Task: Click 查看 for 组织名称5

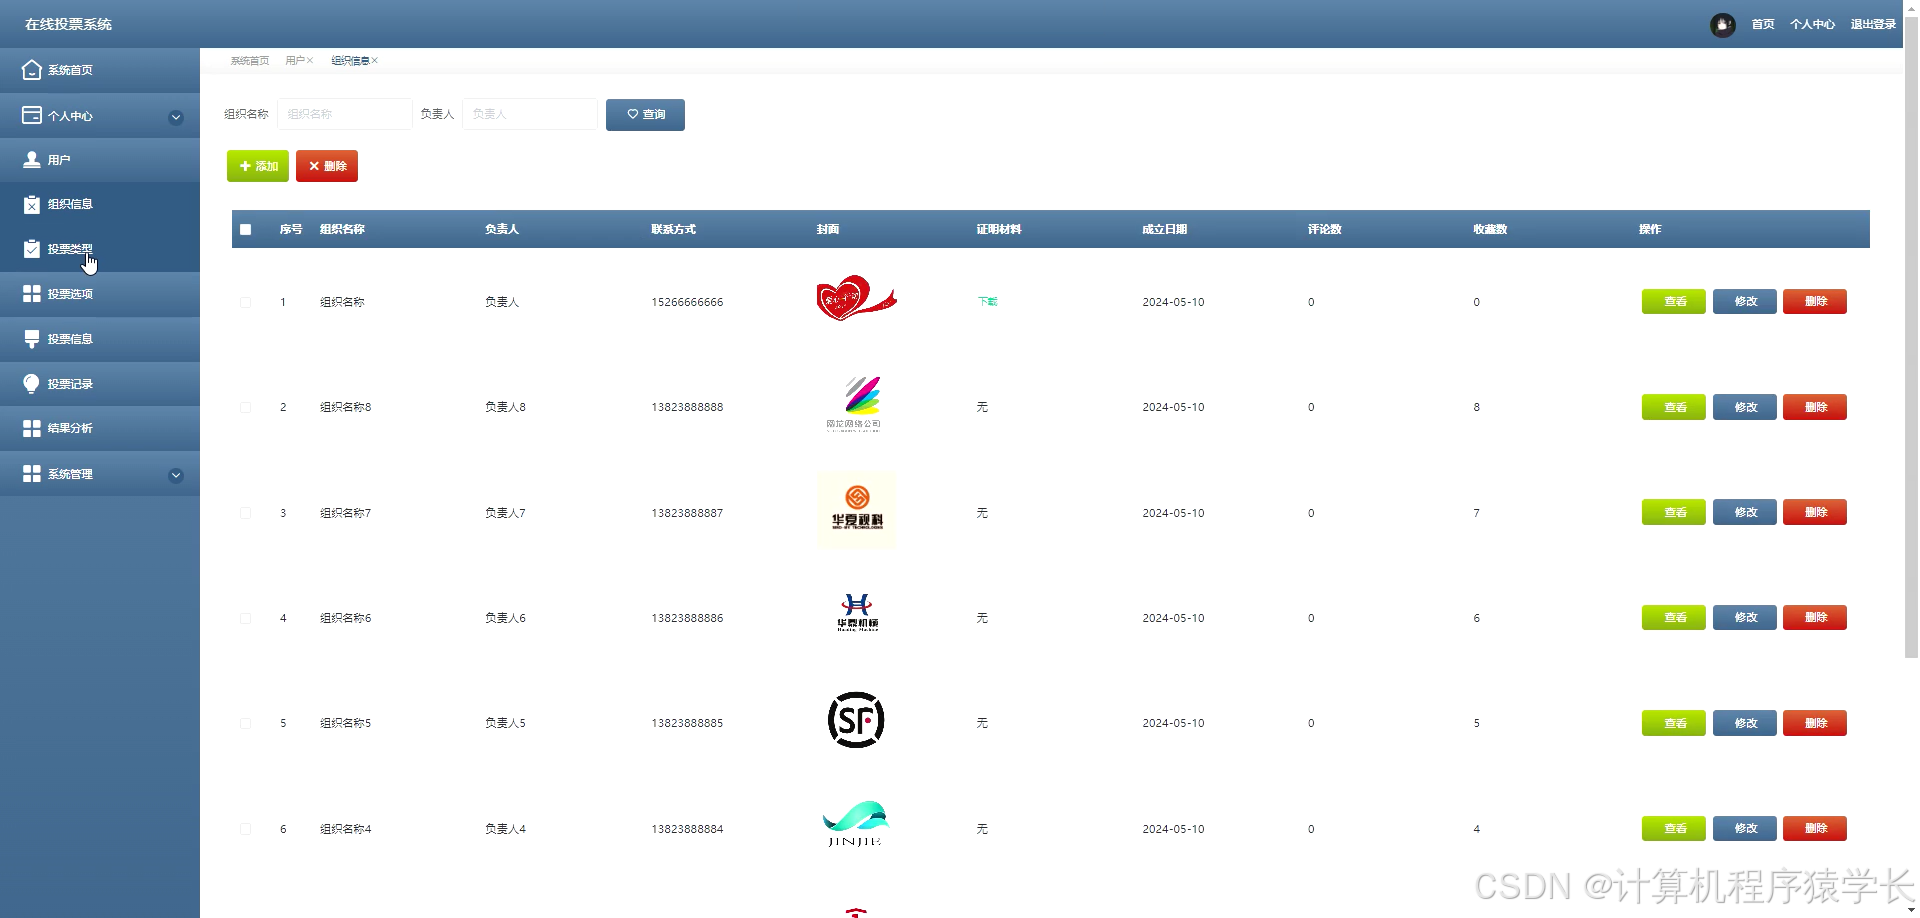Action: pos(1674,723)
